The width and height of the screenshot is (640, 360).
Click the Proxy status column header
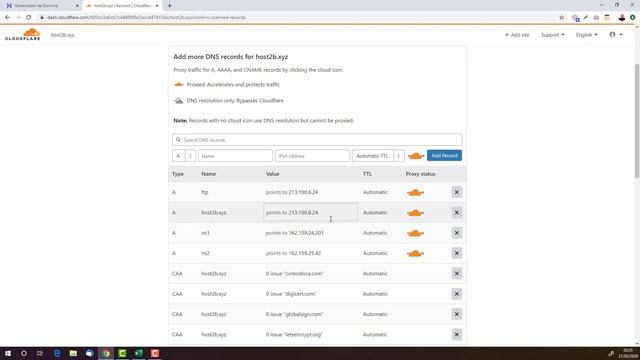click(x=420, y=174)
